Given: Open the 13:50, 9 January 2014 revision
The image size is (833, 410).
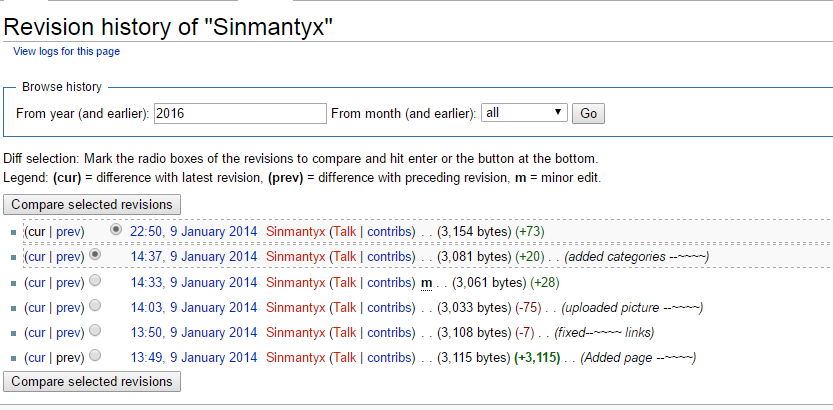Looking at the screenshot, I should pyautogui.click(x=193, y=332).
